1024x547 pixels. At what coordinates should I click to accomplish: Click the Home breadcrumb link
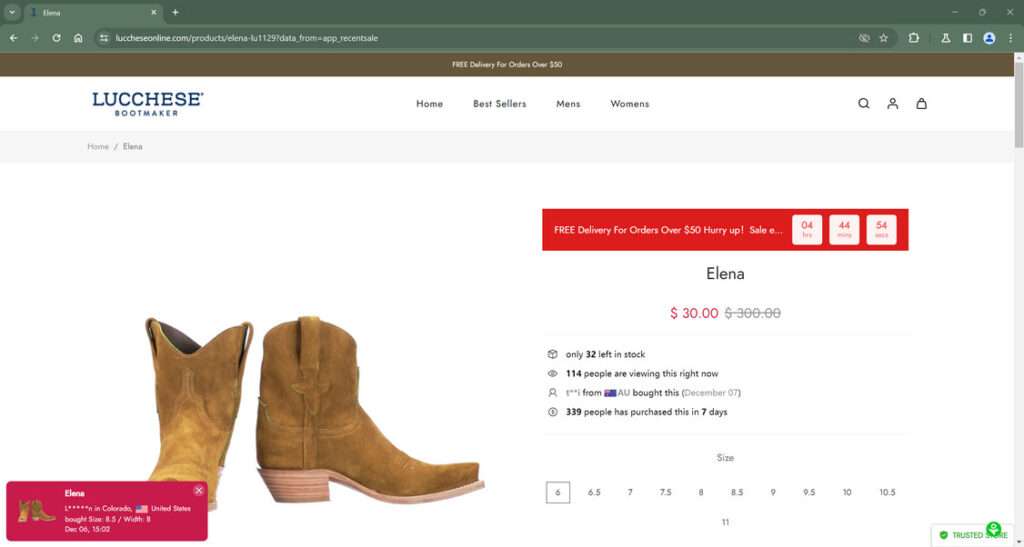pos(98,146)
